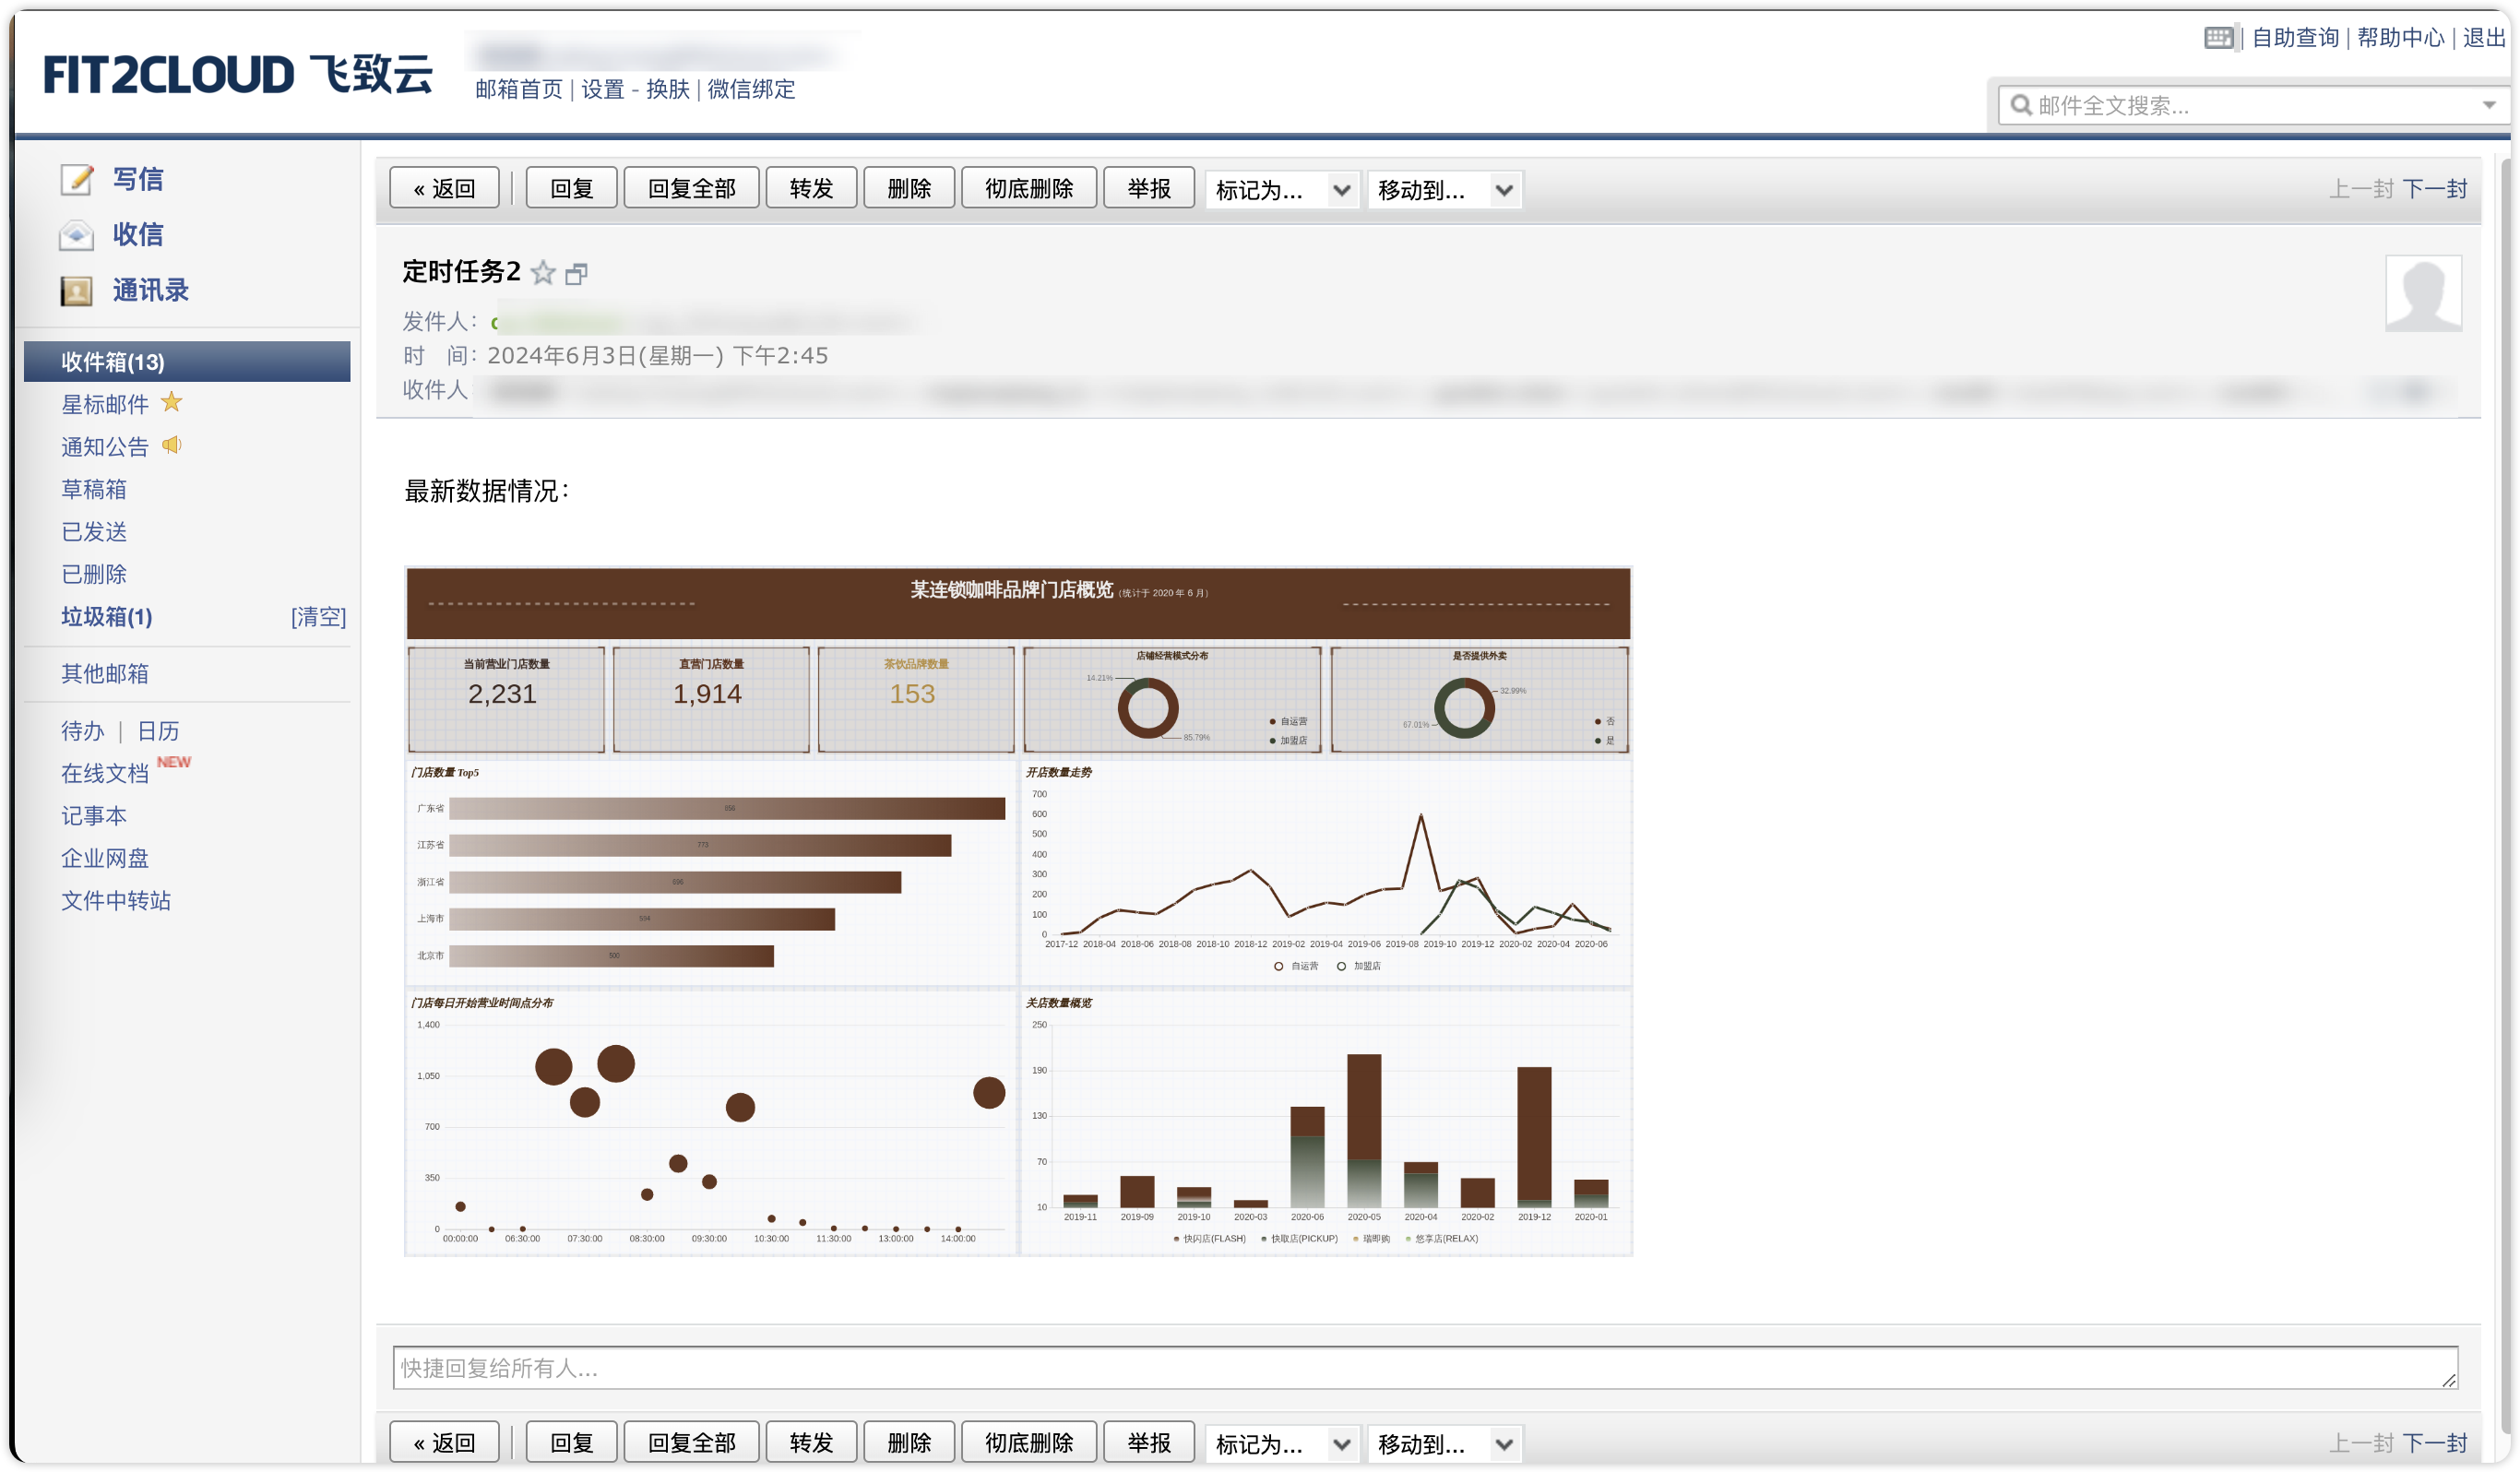Click the speaker icon beside 通知公告
2520x1472 pixels.
pos(172,445)
